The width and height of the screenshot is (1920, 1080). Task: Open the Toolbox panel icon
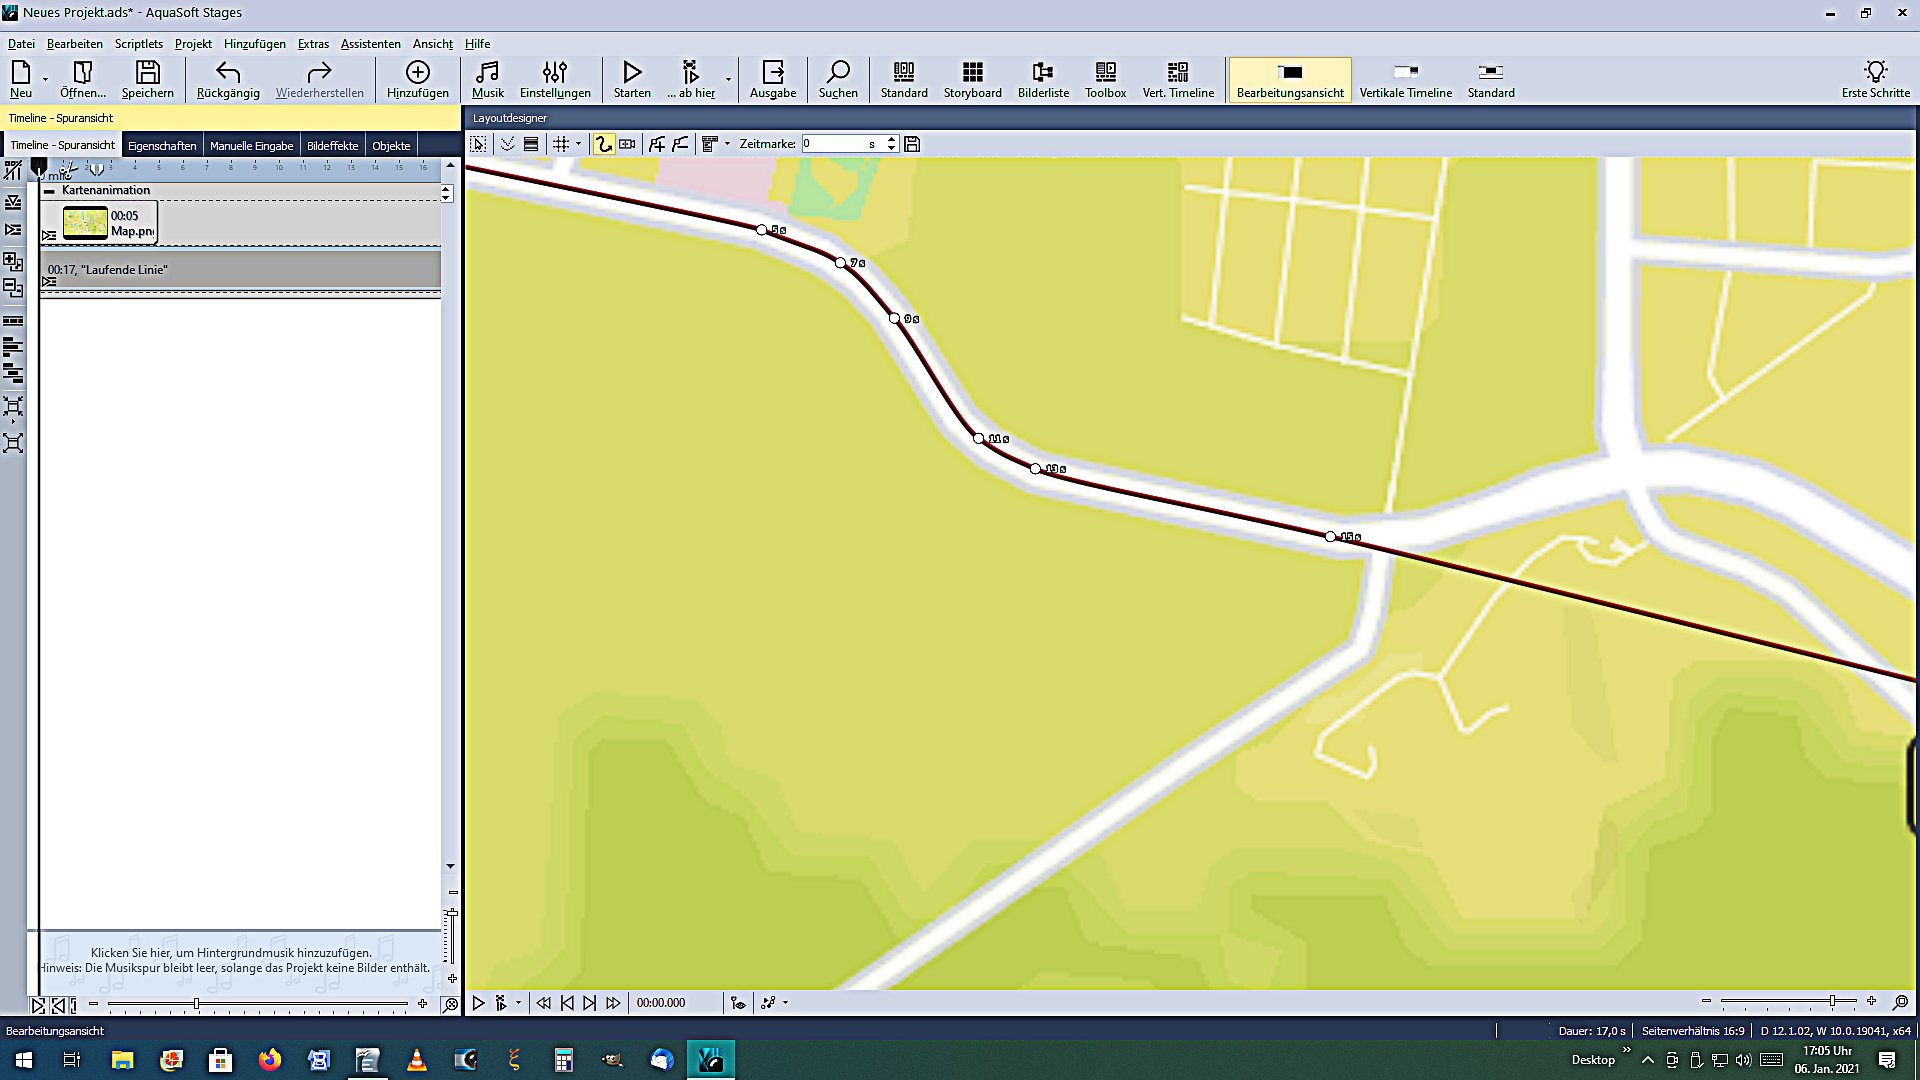1105,79
